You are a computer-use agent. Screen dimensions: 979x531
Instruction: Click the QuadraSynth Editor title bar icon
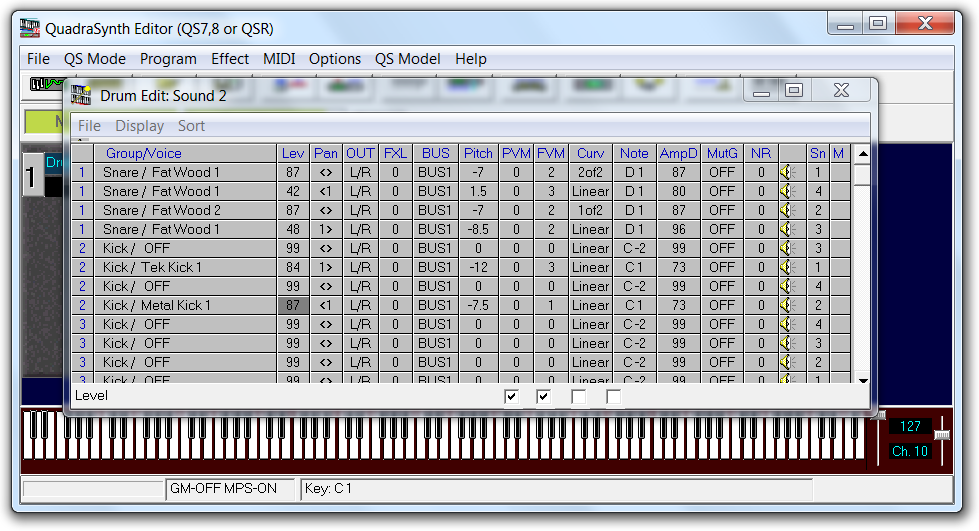[x=32, y=29]
